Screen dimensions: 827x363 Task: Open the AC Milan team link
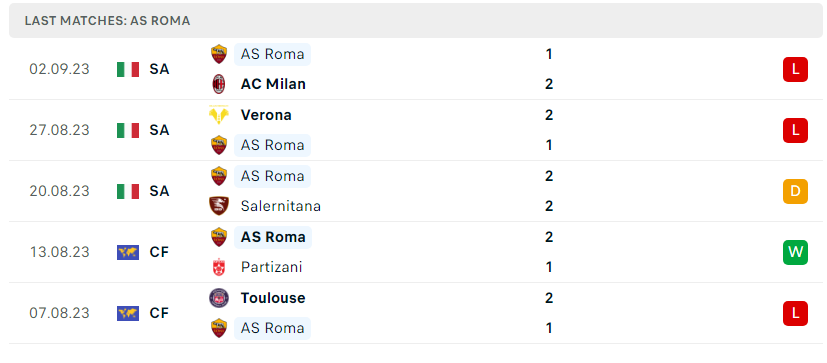273,84
